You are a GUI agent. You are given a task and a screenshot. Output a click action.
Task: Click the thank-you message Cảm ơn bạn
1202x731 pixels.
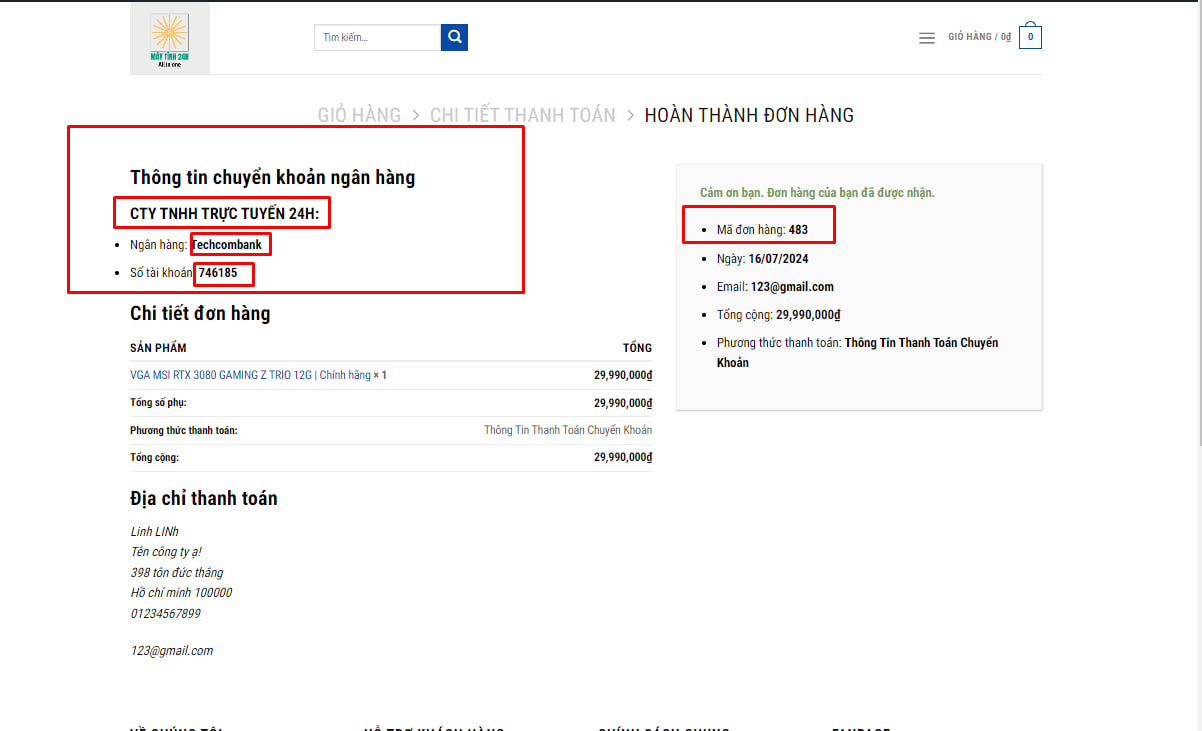818,192
